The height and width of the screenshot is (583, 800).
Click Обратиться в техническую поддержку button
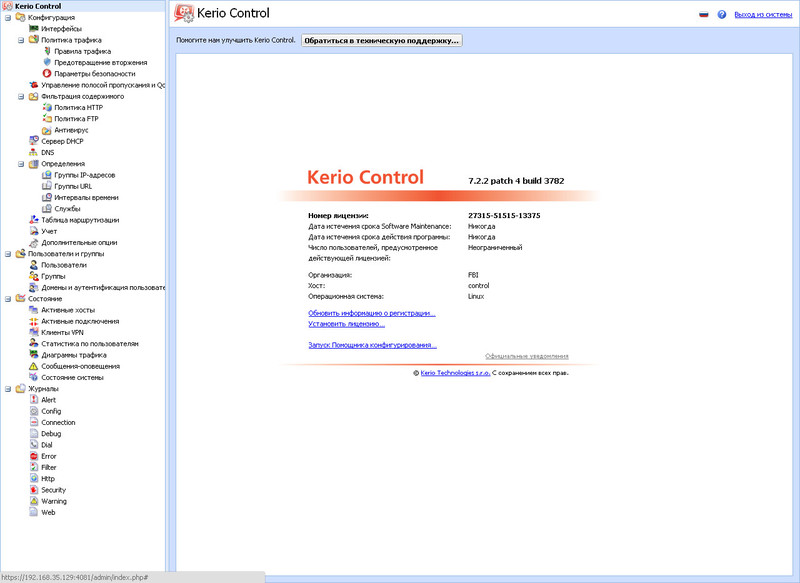382,40
